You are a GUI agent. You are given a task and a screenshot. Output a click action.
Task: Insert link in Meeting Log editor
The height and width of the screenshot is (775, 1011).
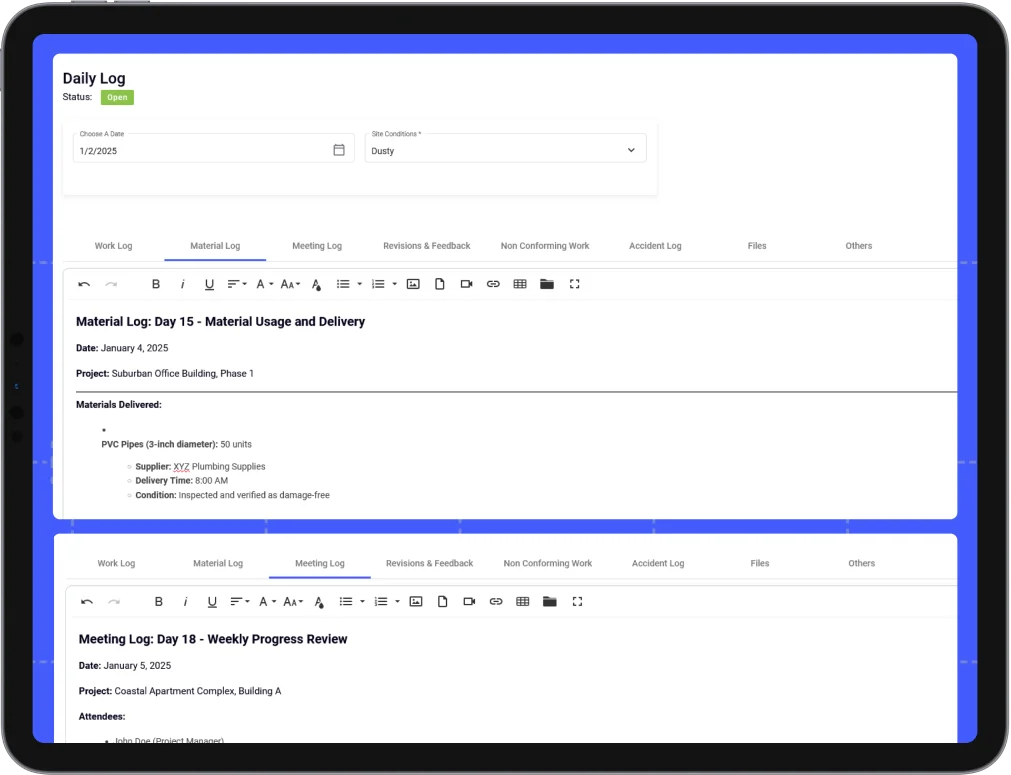pyautogui.click(x=496, y=602)
